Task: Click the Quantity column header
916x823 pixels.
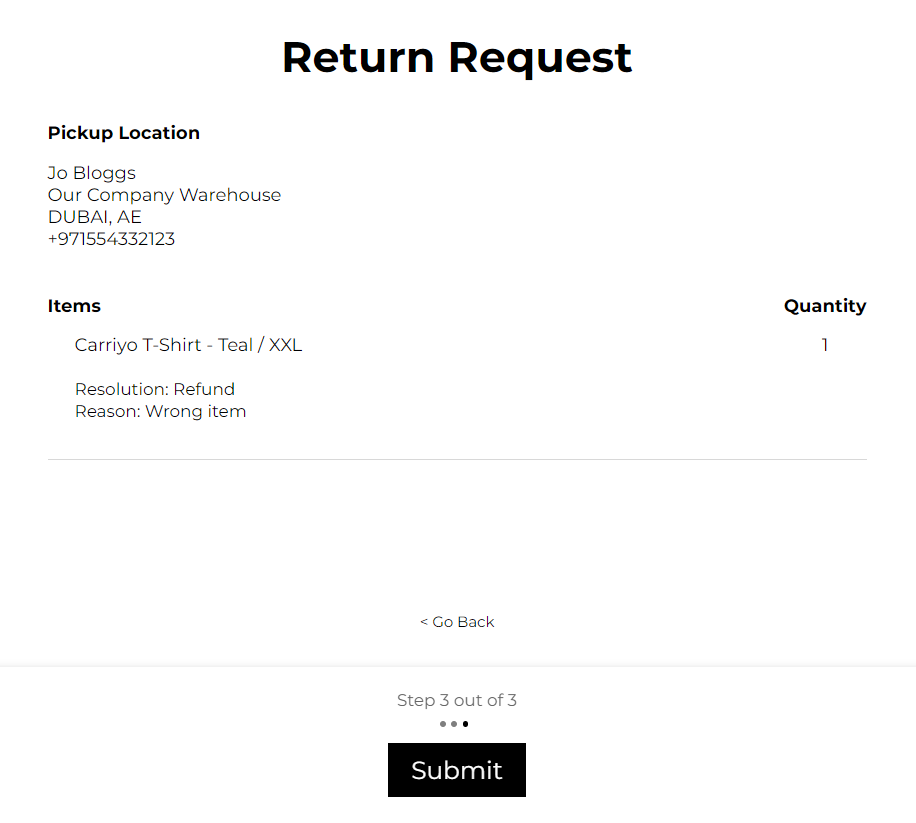Action: tap(825, 305)
